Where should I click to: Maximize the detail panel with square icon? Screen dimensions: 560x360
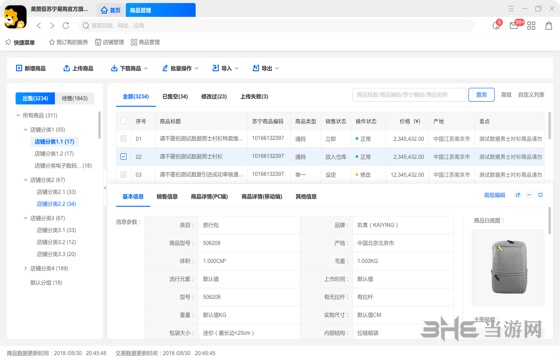pos(540,195)
